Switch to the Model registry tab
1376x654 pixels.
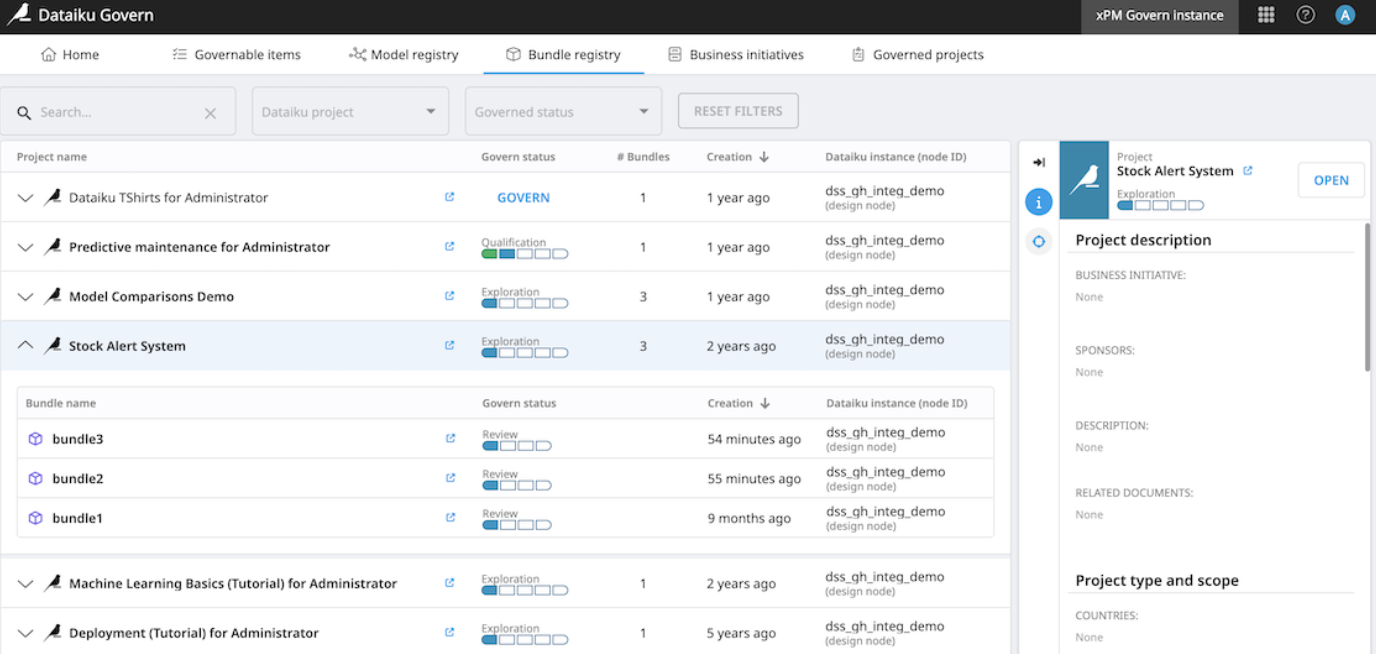[x=403, y=54]
